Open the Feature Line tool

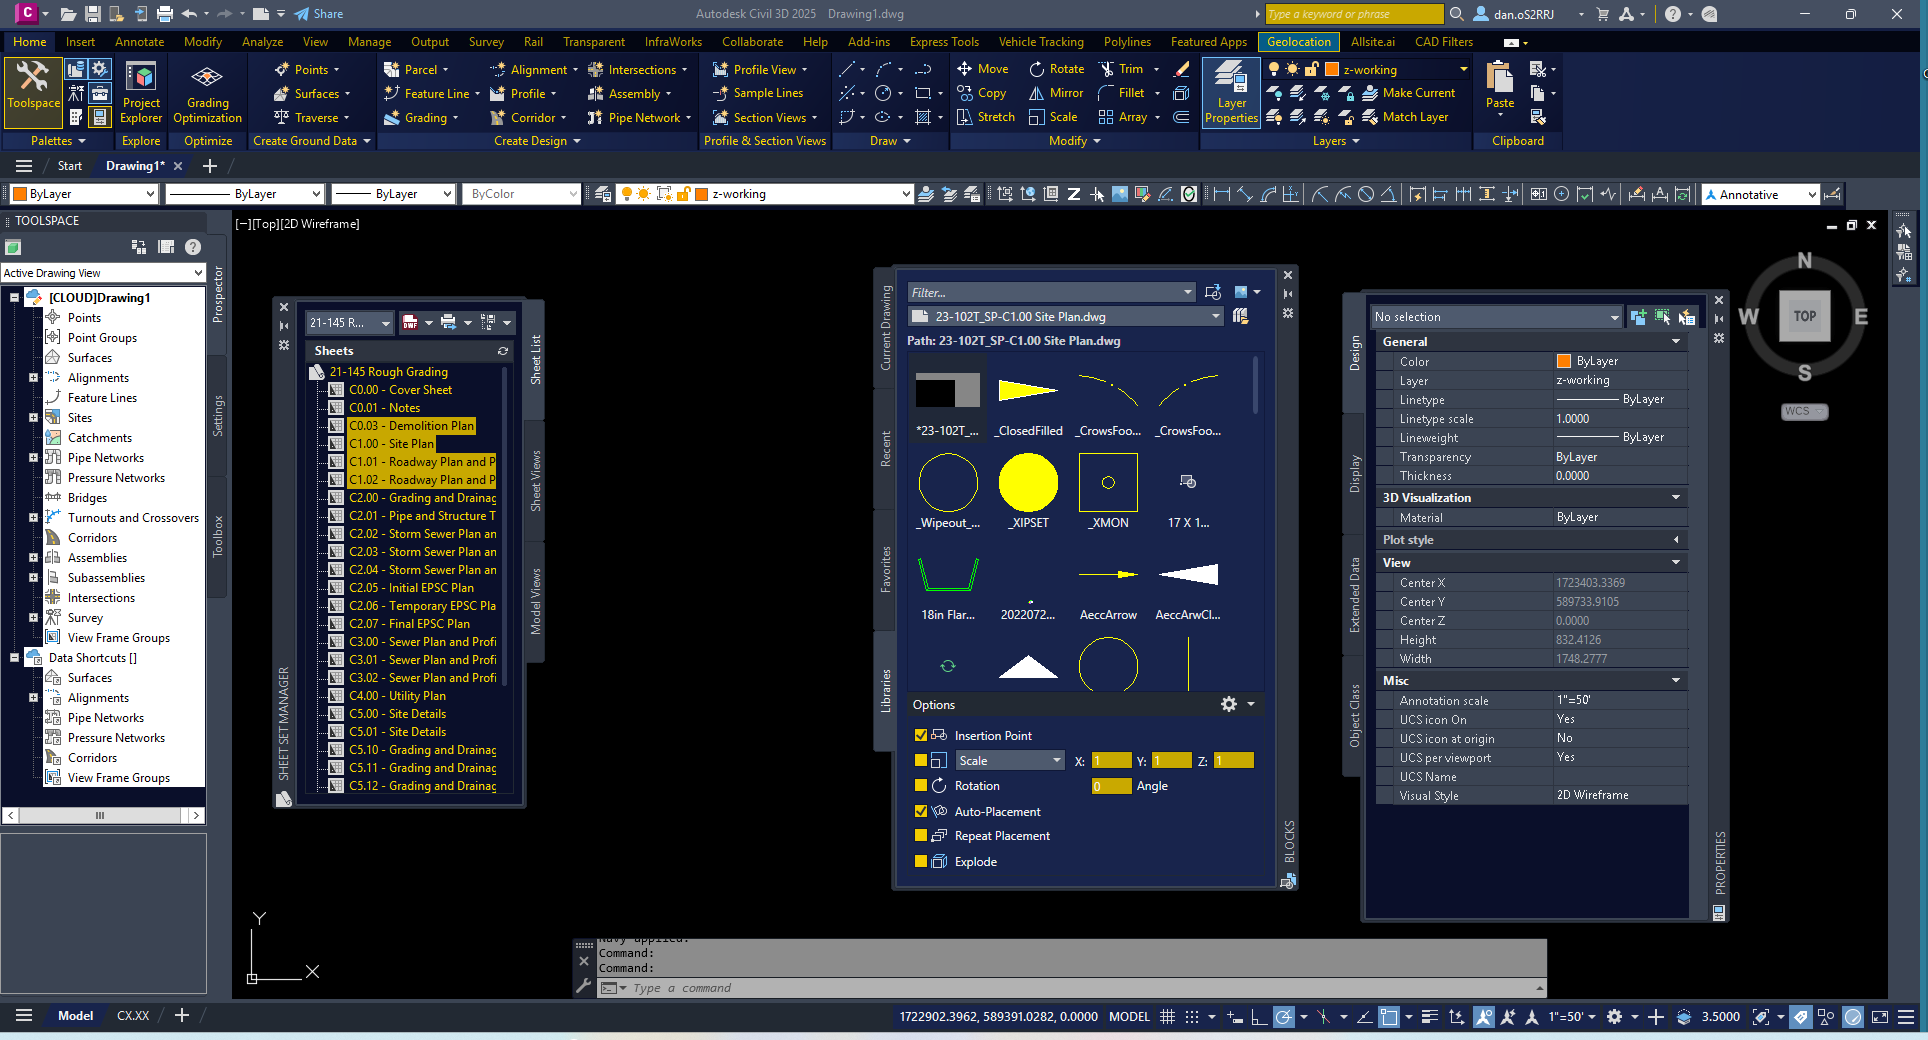(426, 93)
